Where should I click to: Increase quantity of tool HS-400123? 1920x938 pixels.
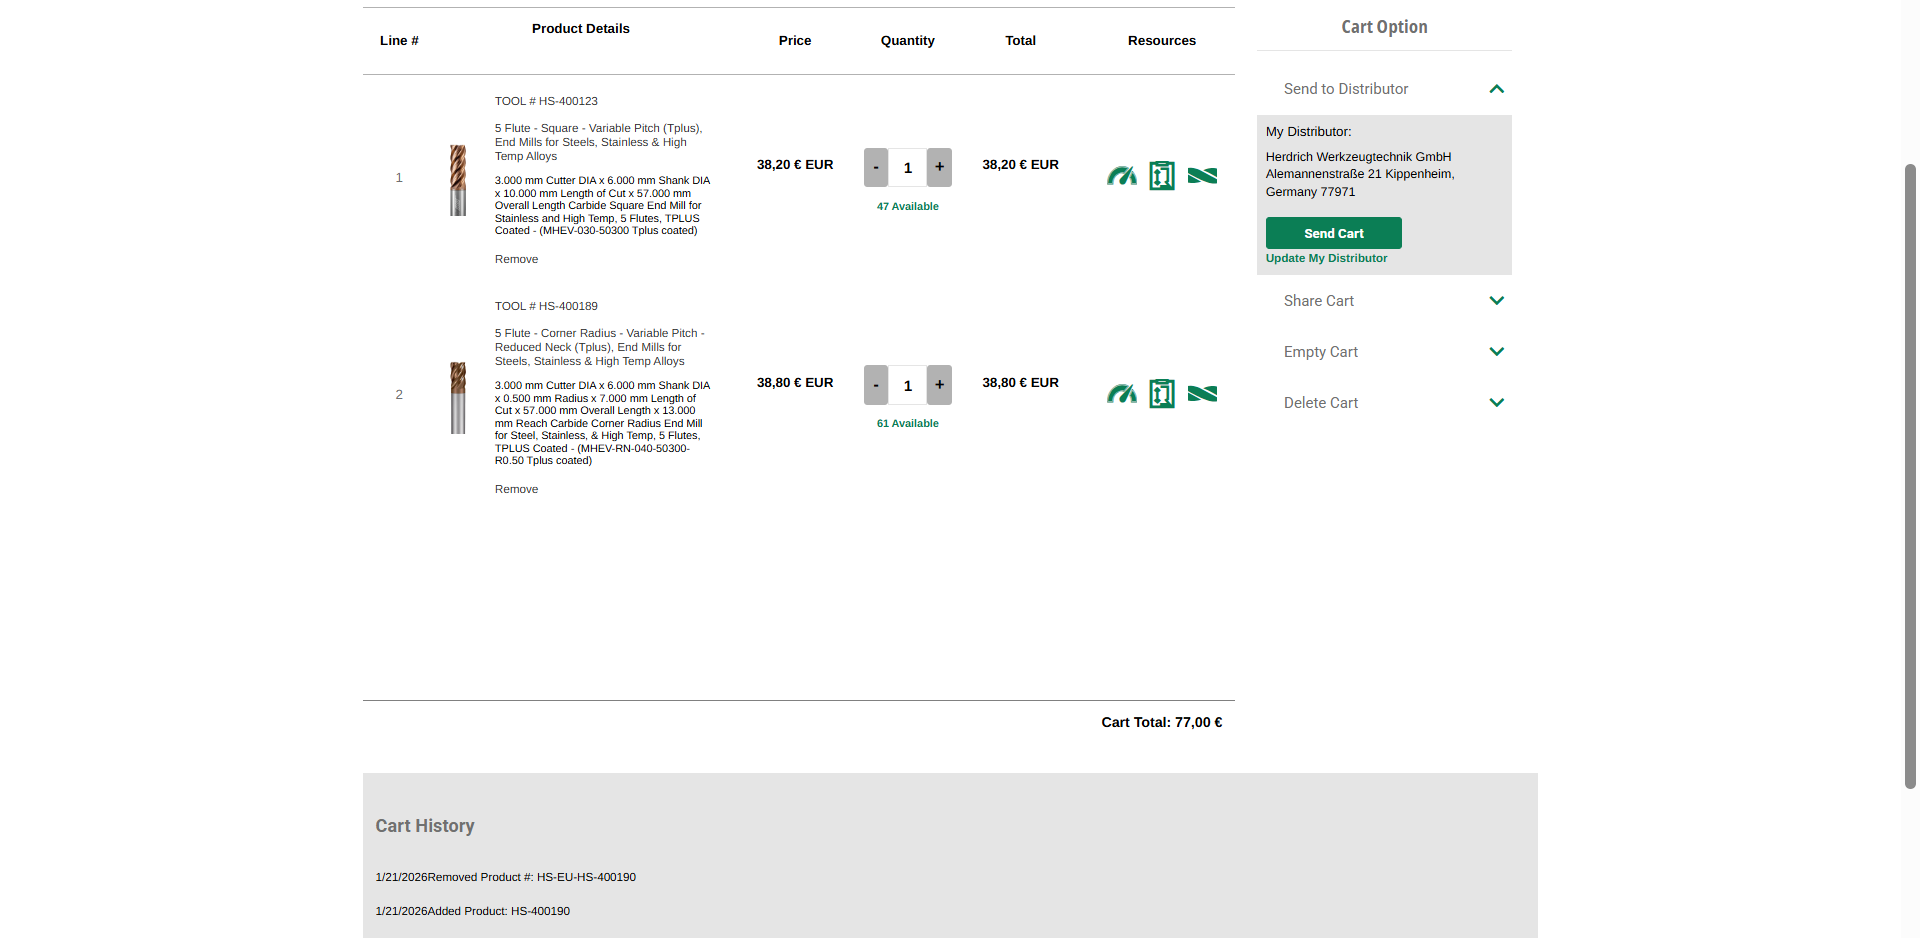939,167
